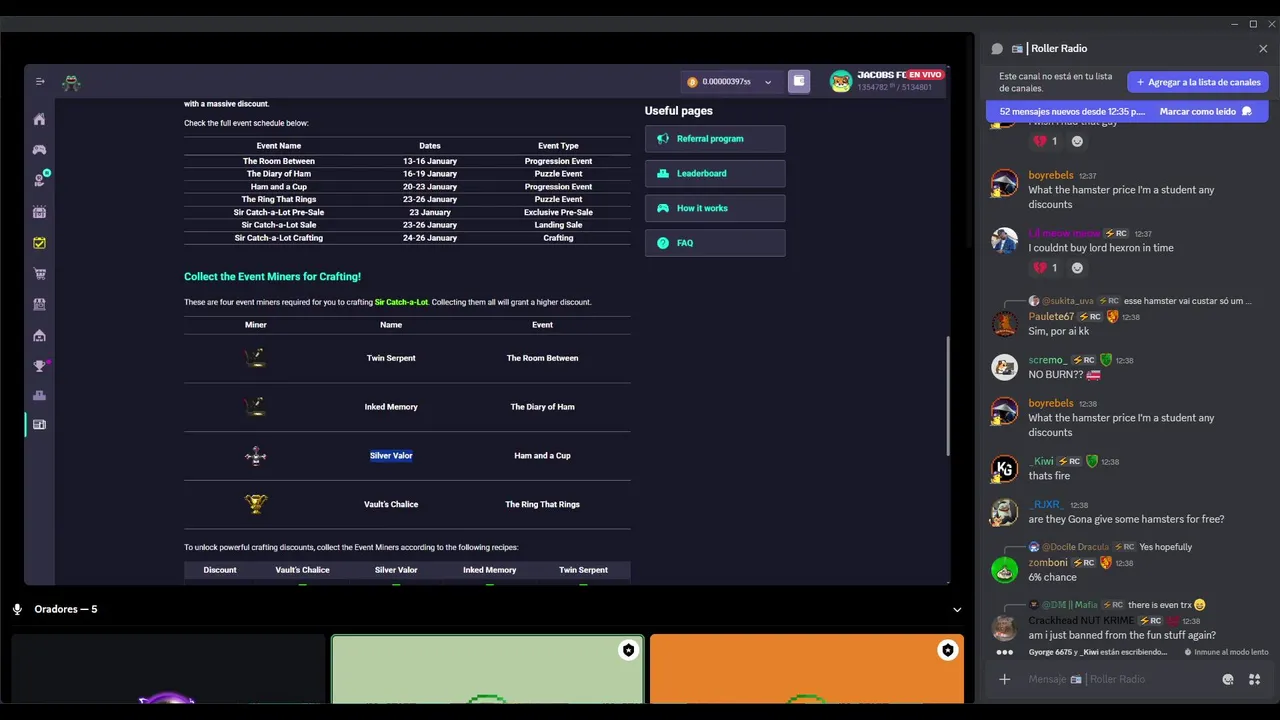Open How it works link
This screenshot has width=1280, height=720.
715,208
